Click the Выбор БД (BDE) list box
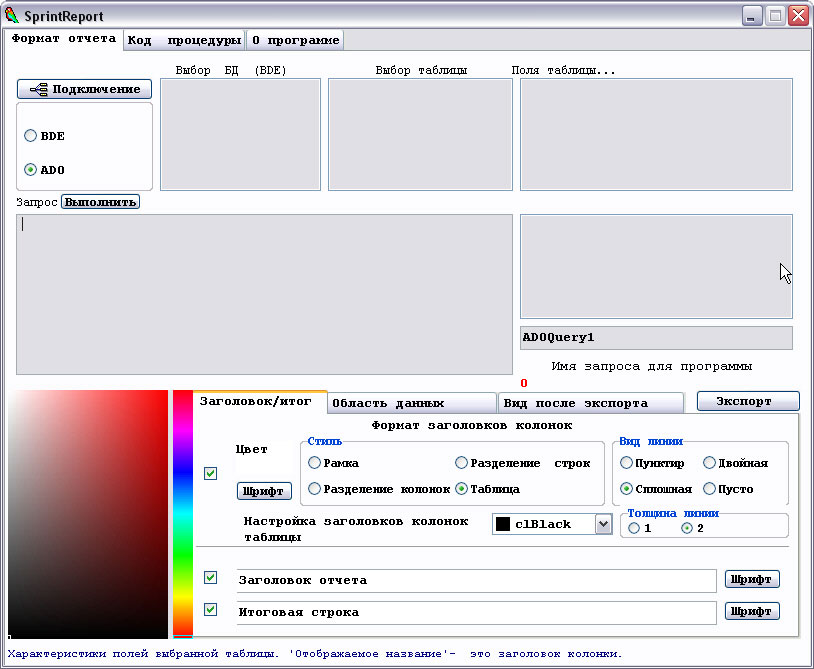Viewport: 814px width, 669px height. pyautogui.click(x=240, y=134)
